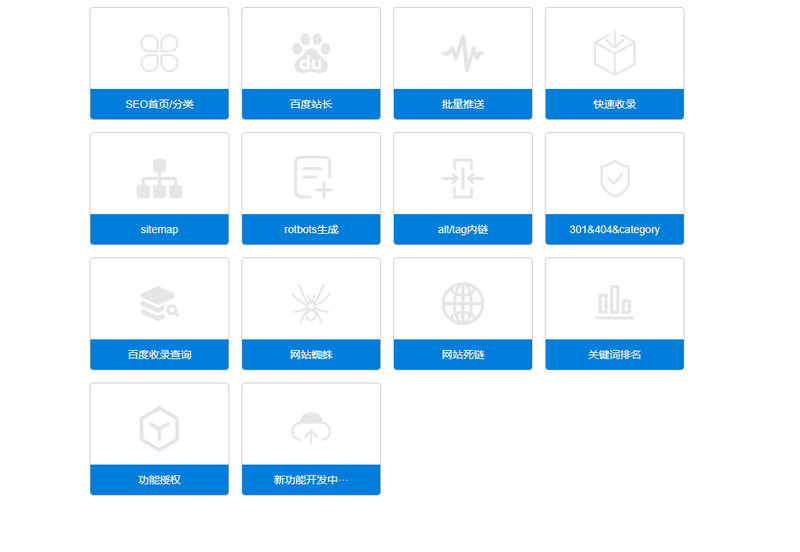Click the pulse wave icon for batch push
Viewport: 800px width, 552px height.
[463, 53]
